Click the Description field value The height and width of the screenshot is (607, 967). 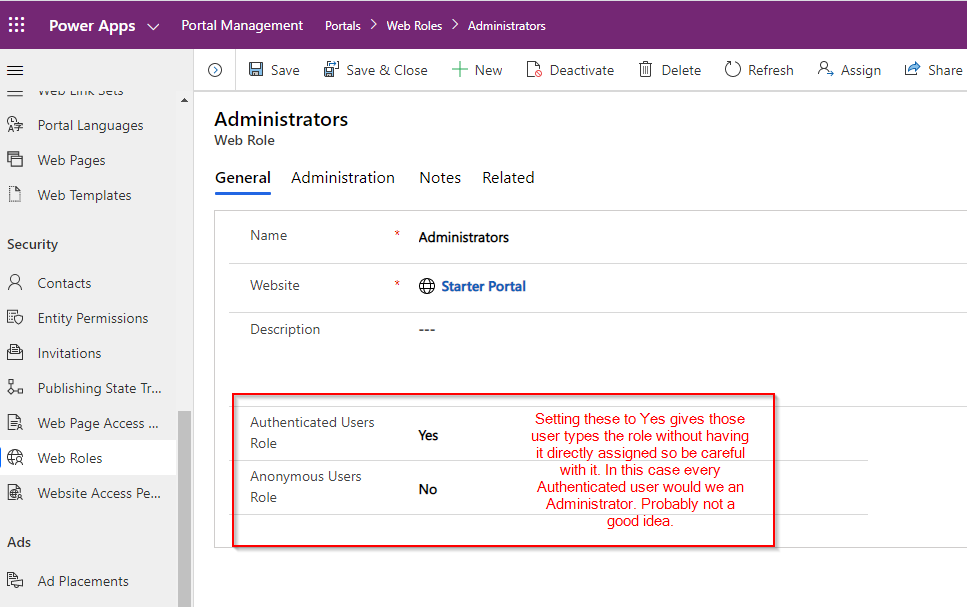[427, 330]
